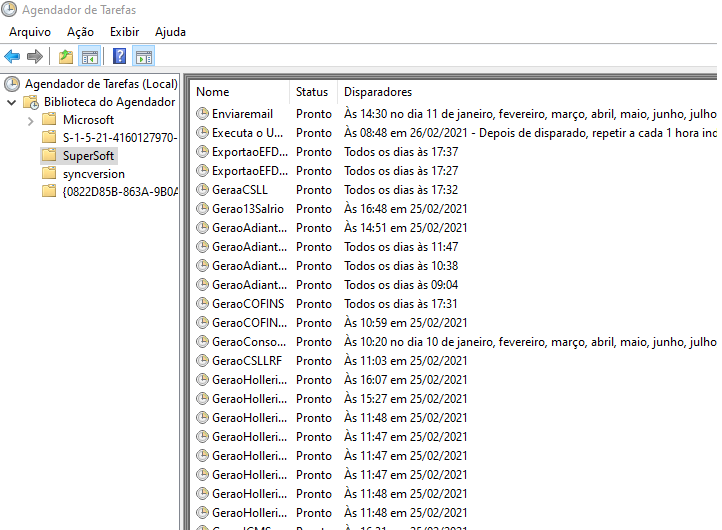Open the Ajuda menu
Viewport: 722px width, 530px height.
pos(170,32)
